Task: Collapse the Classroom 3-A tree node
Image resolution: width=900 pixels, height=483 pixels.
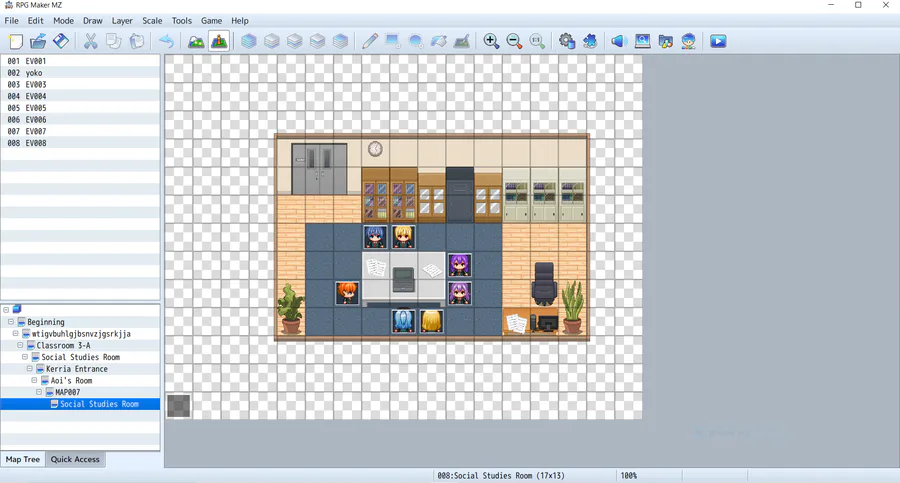Action: pyautogui.click(x=20, y=346)
